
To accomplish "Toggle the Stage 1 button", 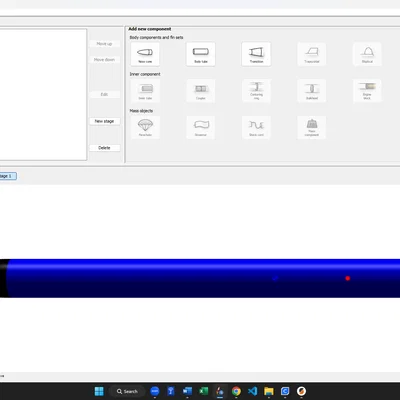I will tap(7, 176).
